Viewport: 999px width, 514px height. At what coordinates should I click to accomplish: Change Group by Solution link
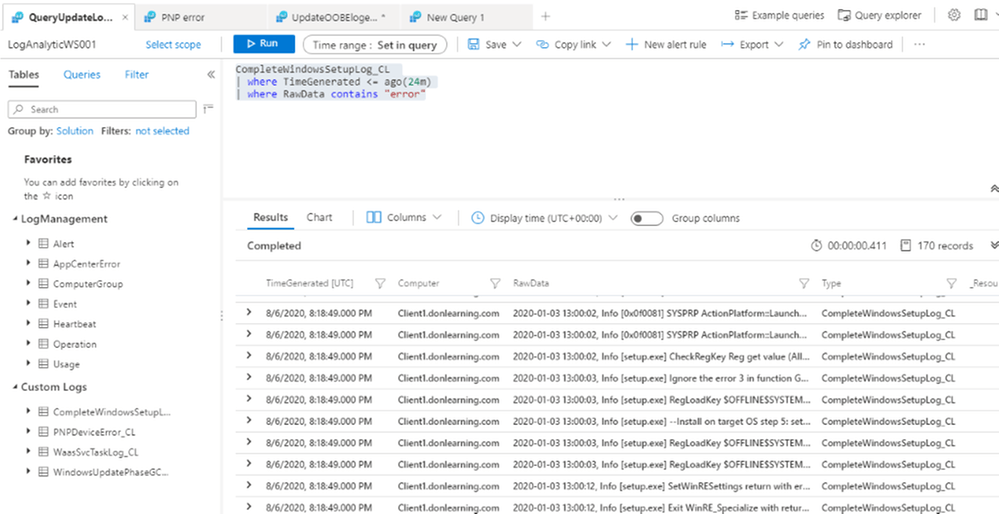(75, 131)
